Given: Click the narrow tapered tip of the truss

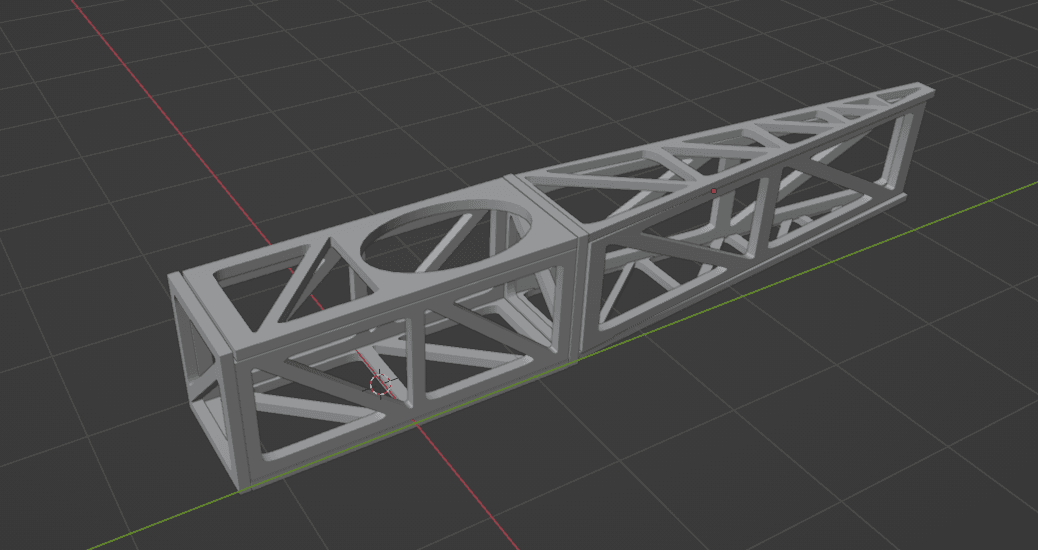Looking at the screenshot, I should pyautogui.click(x=925, y=93).
